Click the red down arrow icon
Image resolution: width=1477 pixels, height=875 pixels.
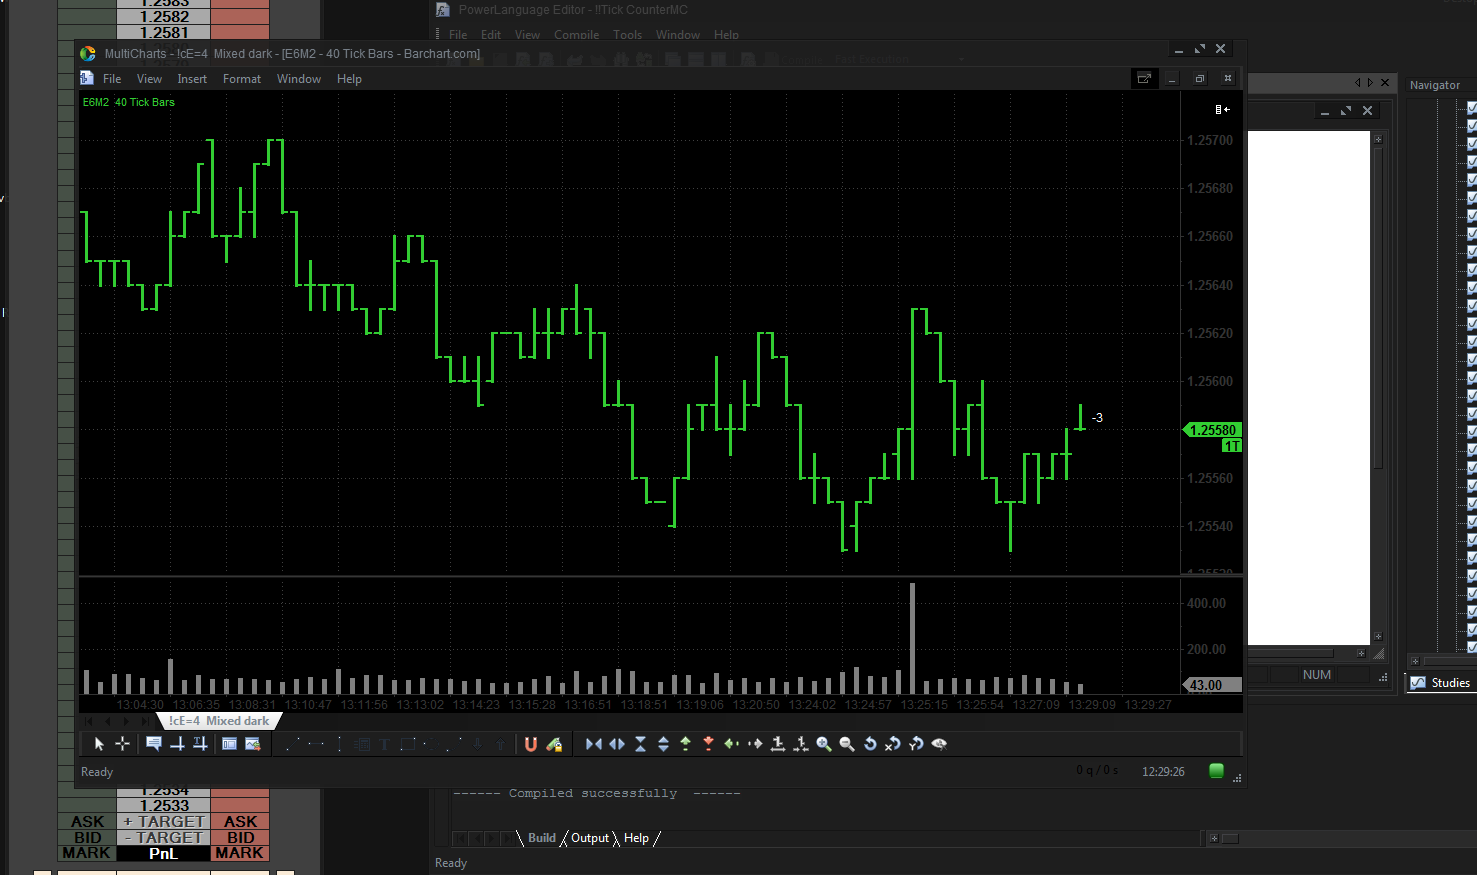[x=708, y=744]
